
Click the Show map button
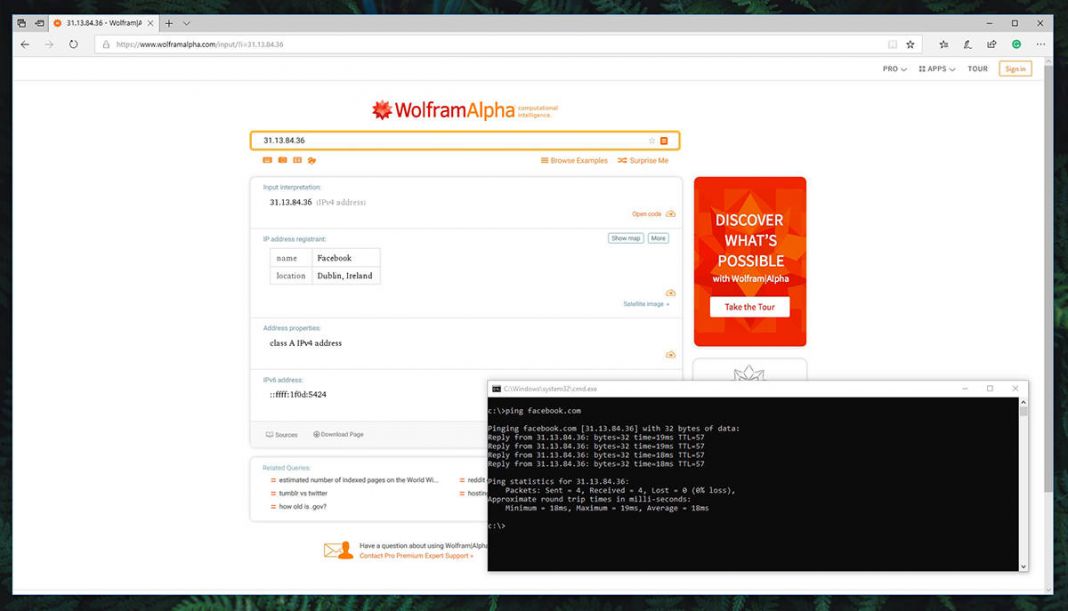coord(625,238)
